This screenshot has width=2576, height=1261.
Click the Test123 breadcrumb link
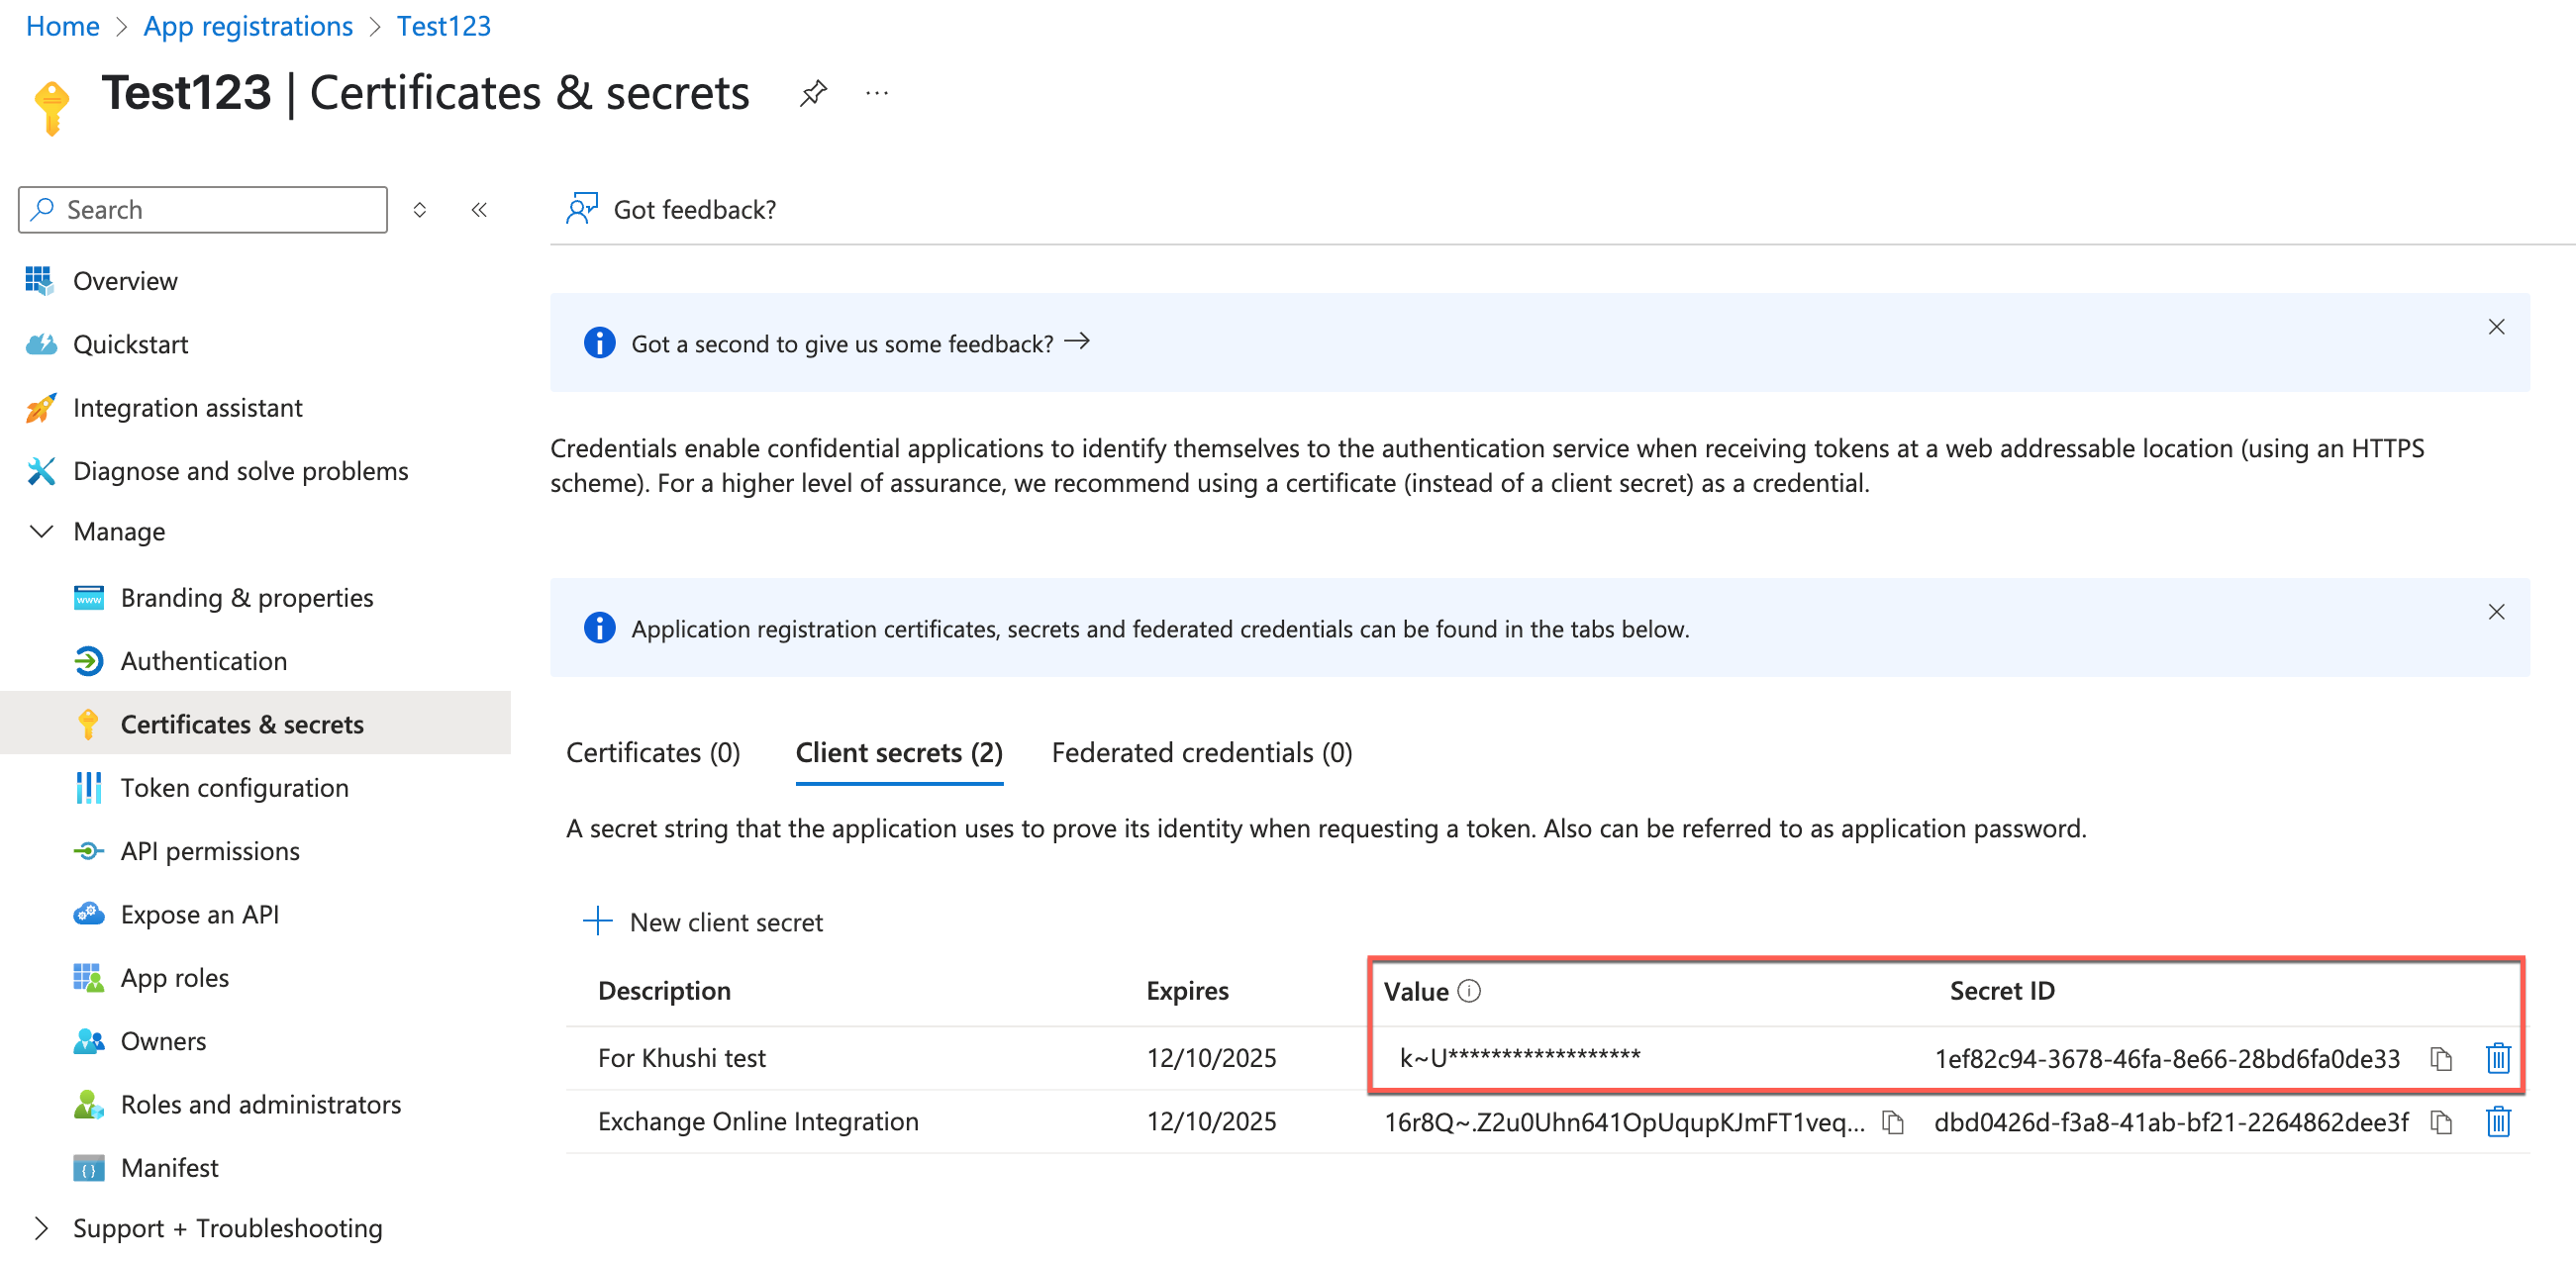[444, 26]
